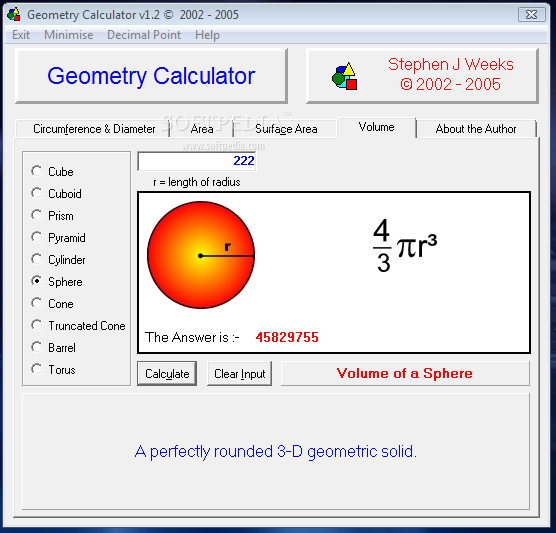Click the radius input field showing 222
This screenshot has height=533, width=556.
197,161
